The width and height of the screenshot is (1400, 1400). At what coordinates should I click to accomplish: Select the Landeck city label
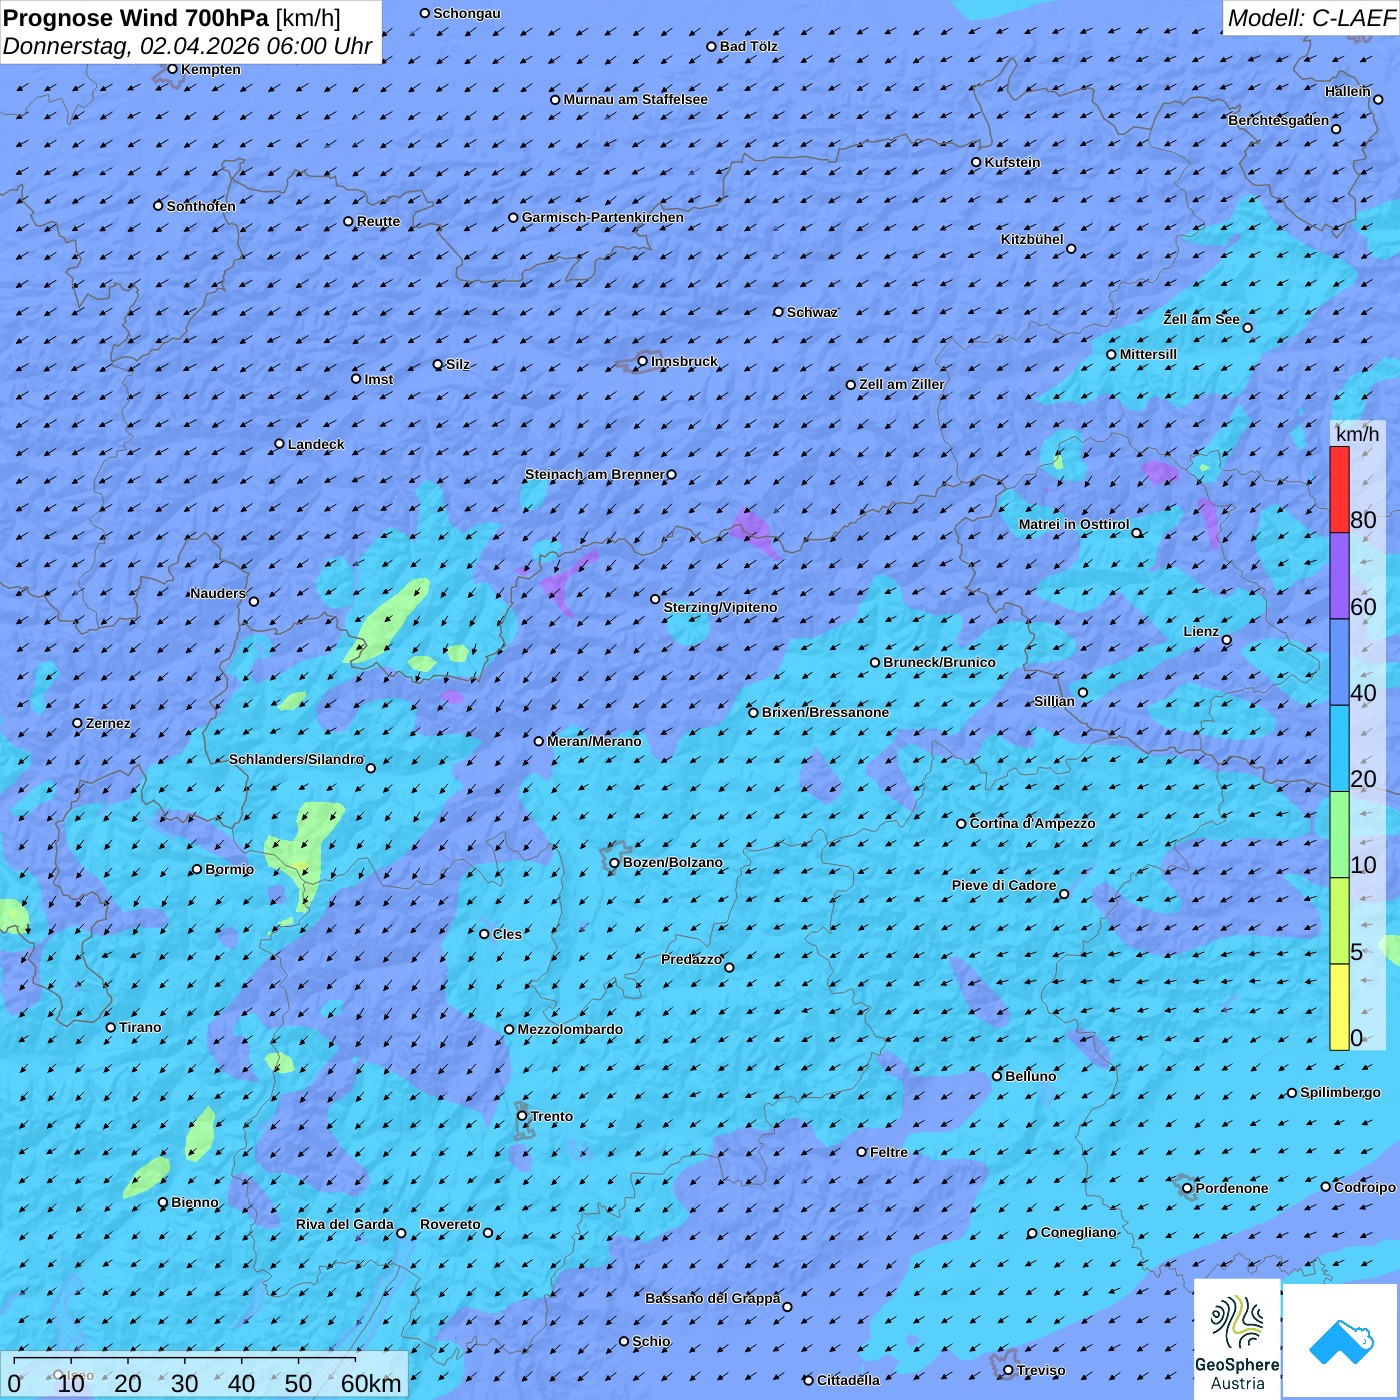coord(316,444)
